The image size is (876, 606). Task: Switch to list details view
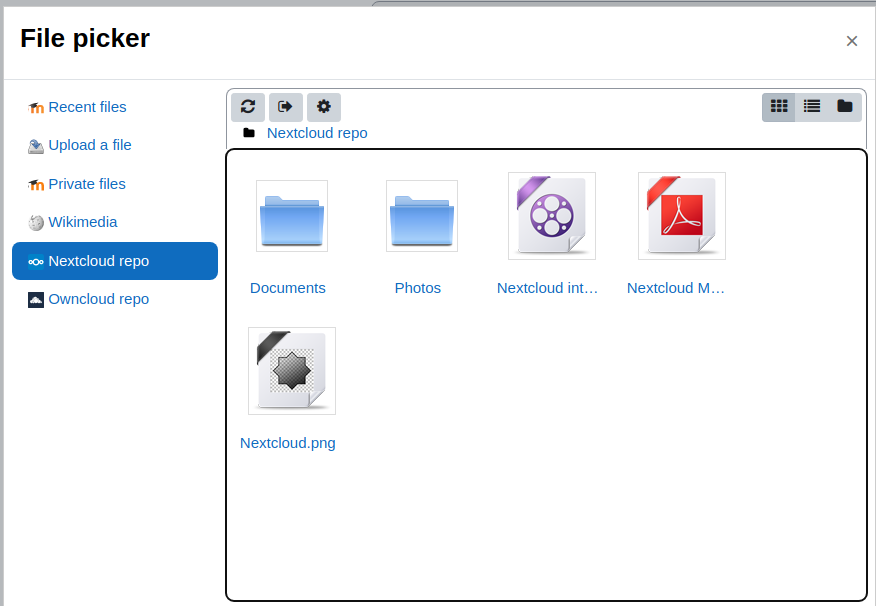coord(812,107)
